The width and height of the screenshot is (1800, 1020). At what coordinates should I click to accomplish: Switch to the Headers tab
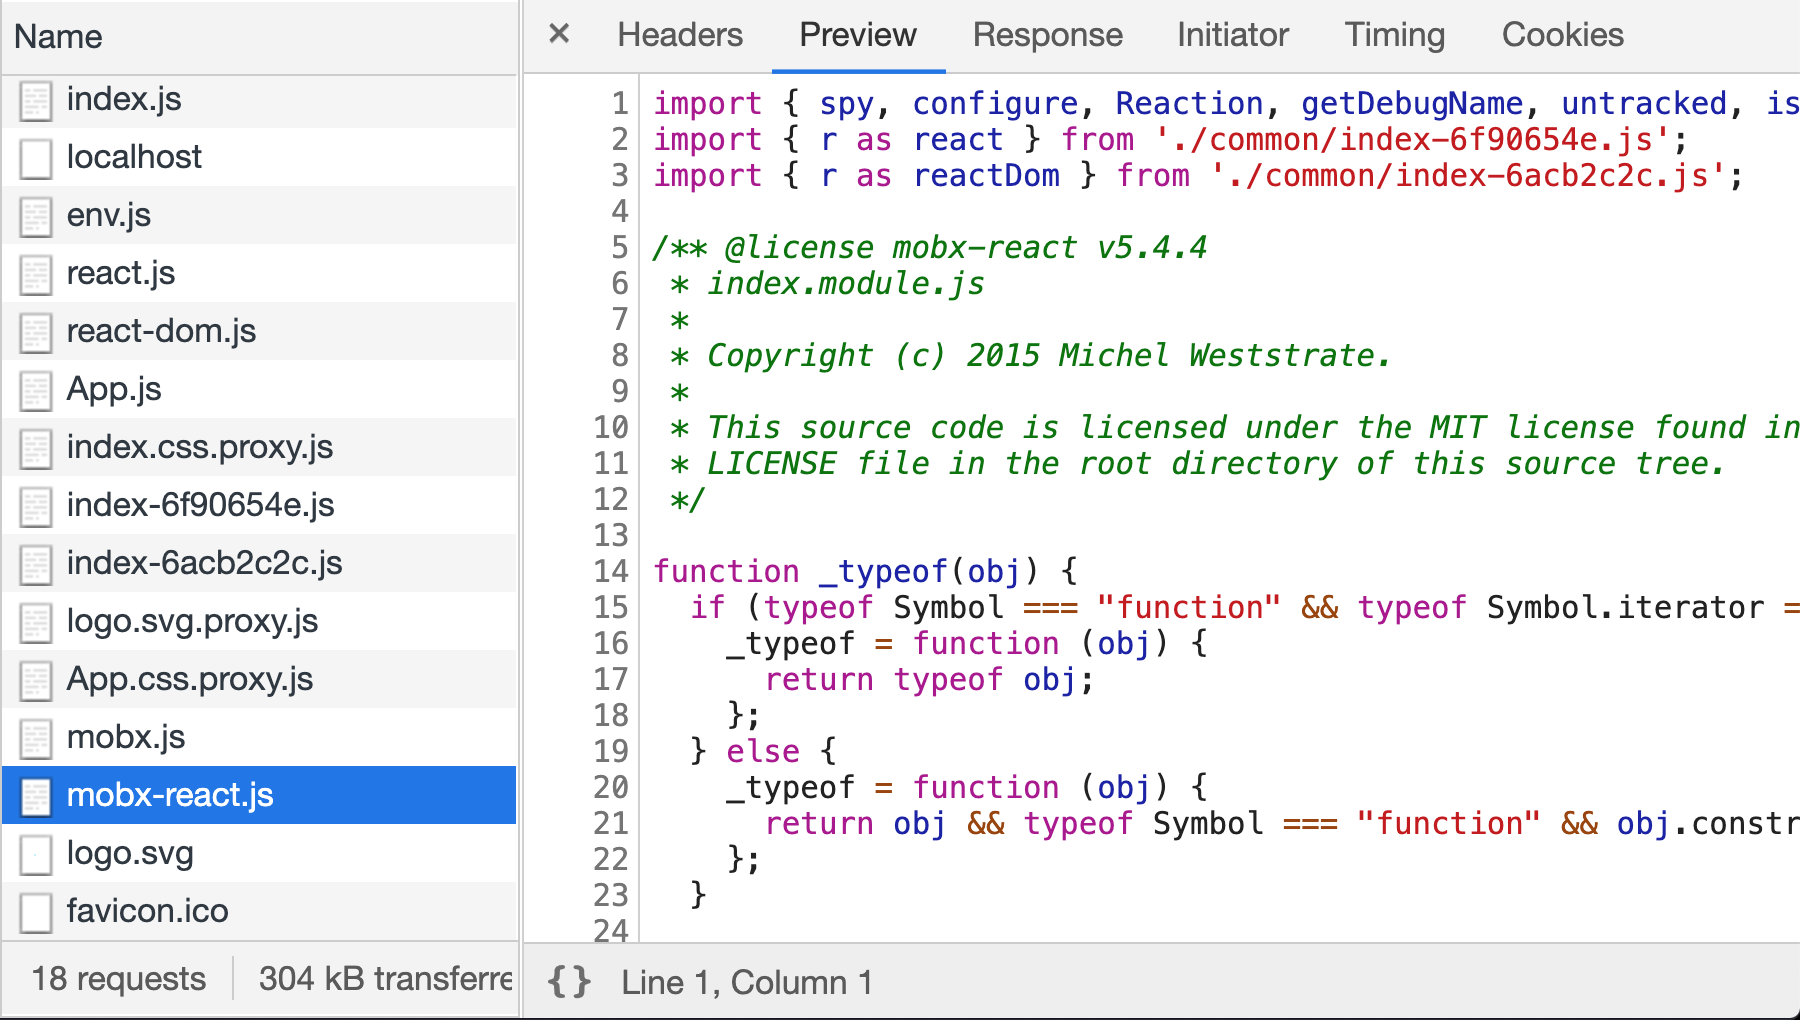[680, 35]
